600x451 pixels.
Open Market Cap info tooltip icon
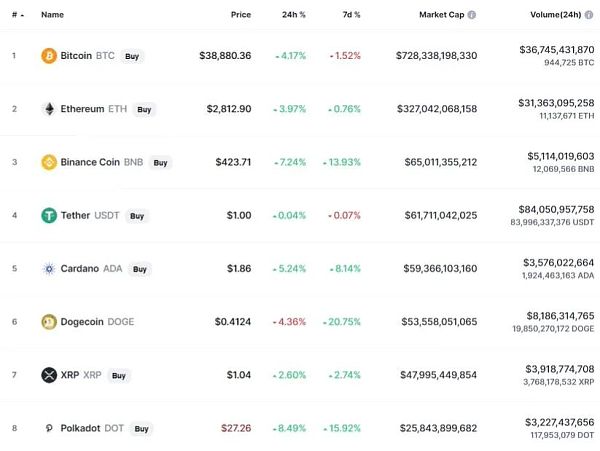click(472, 15)
